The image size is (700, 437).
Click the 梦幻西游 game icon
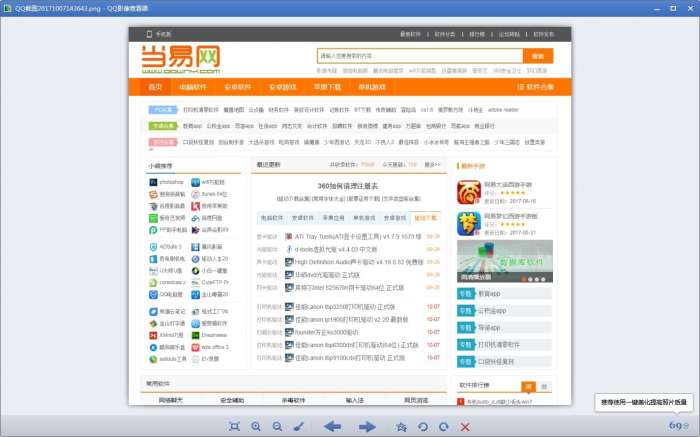click(469, 224)
